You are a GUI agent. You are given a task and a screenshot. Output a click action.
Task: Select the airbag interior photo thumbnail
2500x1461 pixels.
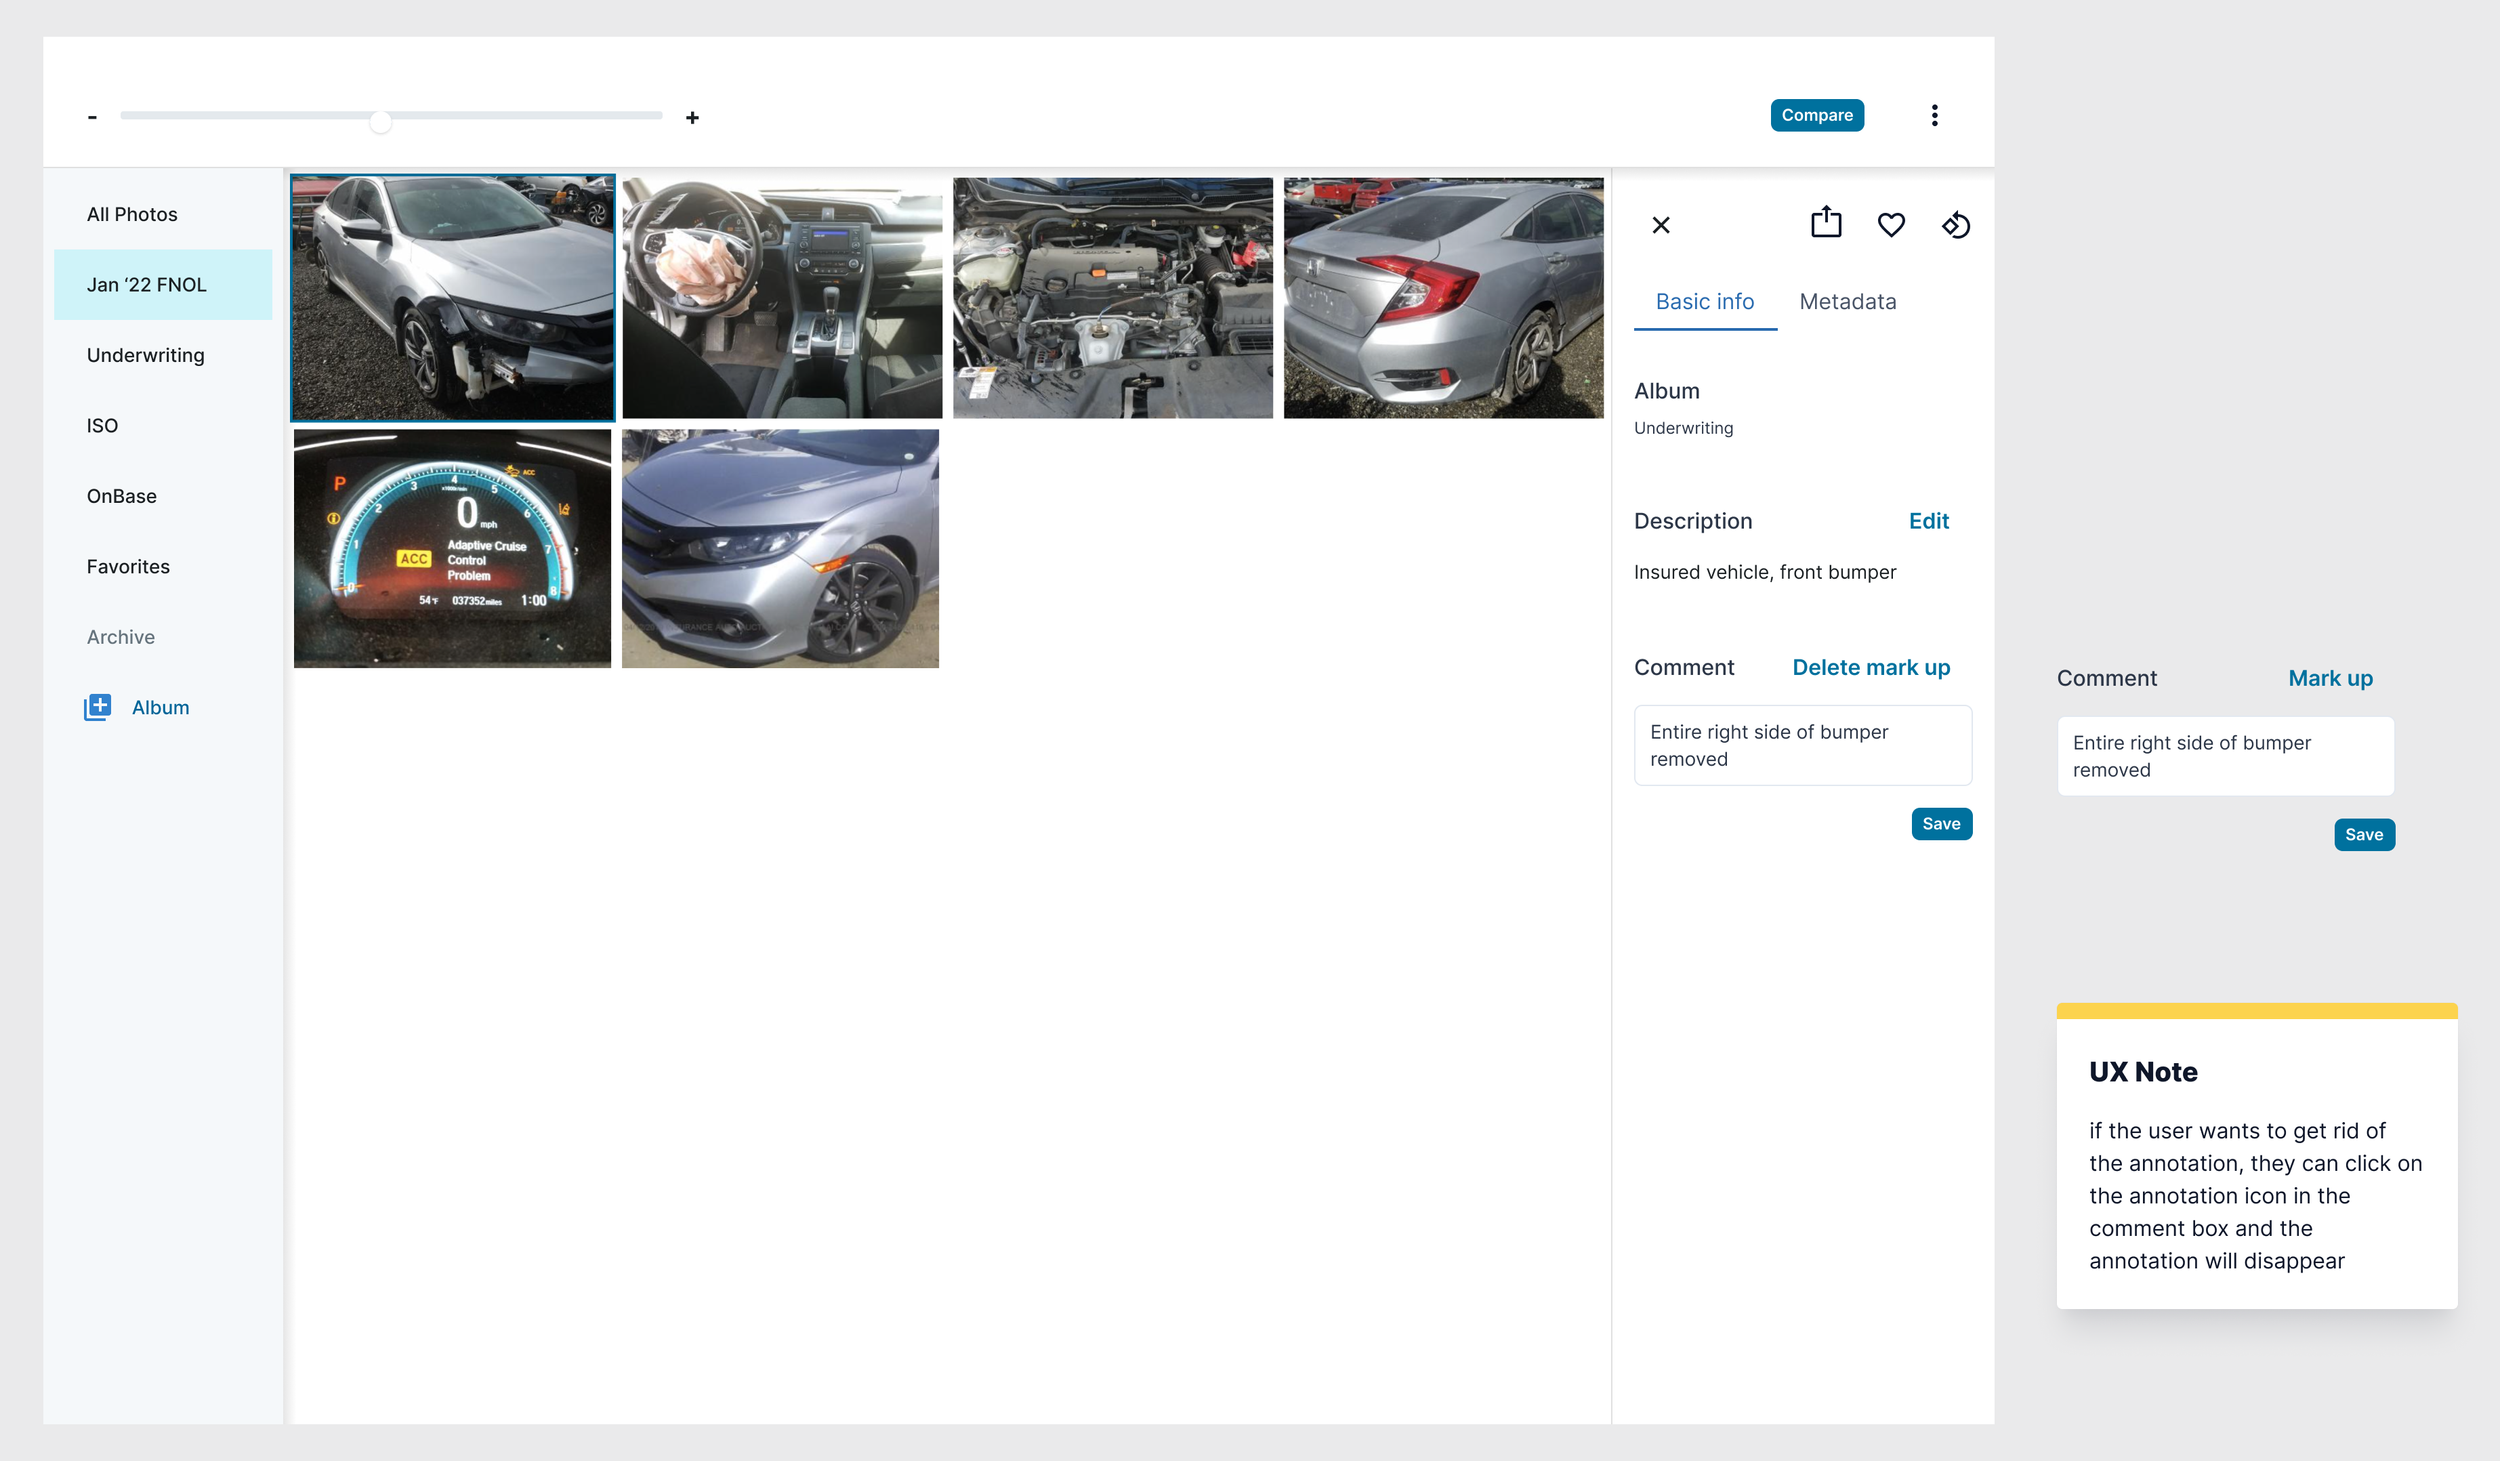point(781,298)
